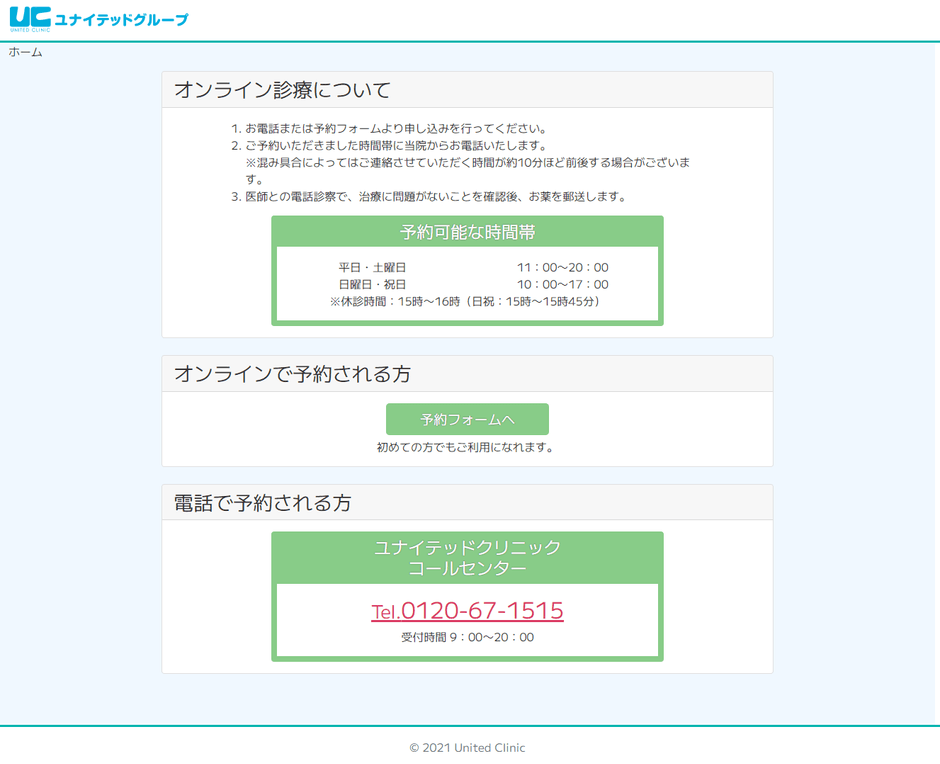Go to the ホーム breadcrumb link

[x=26, y=52]
